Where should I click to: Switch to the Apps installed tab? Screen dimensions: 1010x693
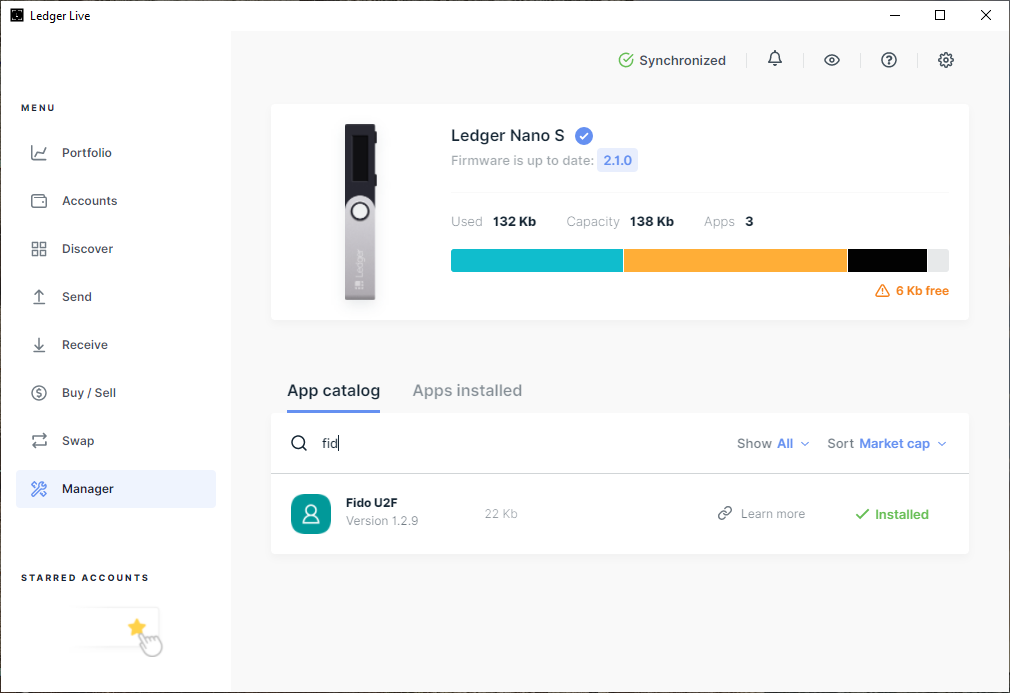tap(467, 391)
